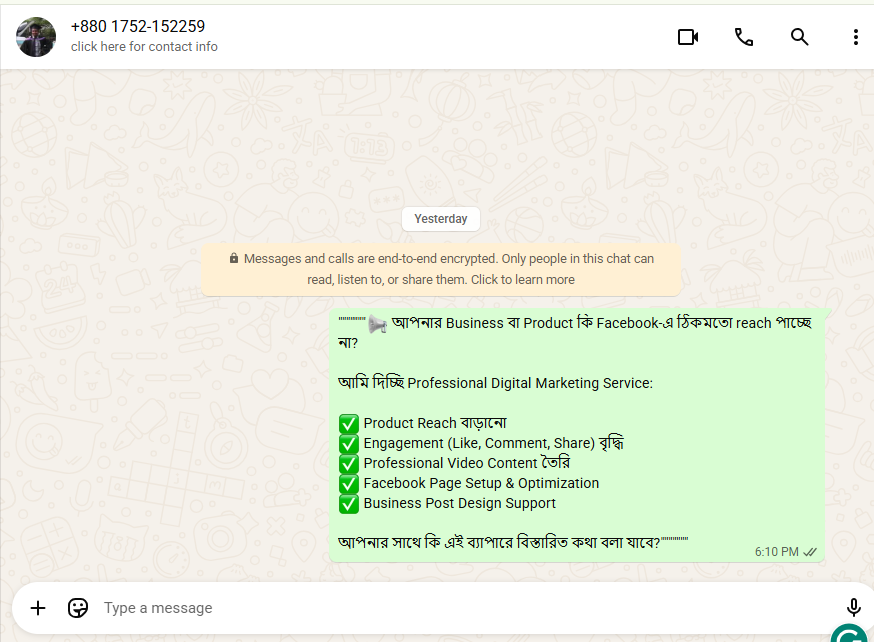
Task: Click green check emoji beside Business Post Design
Action: 349,504
